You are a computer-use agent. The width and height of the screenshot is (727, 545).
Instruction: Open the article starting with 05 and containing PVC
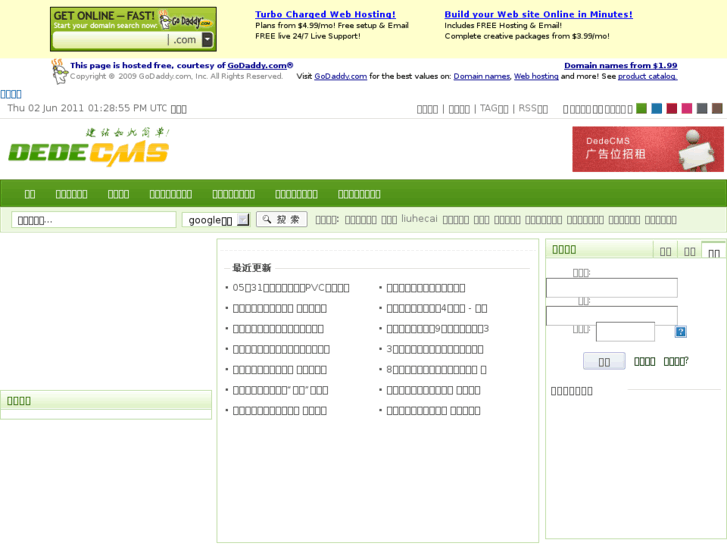tap(291, 288)
